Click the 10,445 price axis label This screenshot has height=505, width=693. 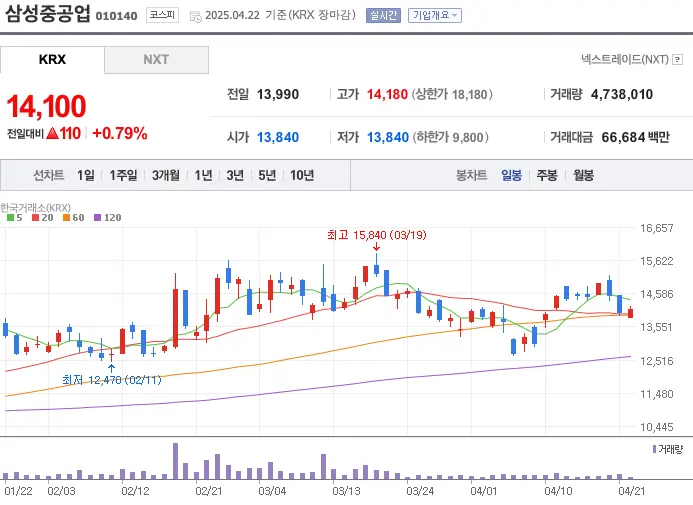click(657, 427)
